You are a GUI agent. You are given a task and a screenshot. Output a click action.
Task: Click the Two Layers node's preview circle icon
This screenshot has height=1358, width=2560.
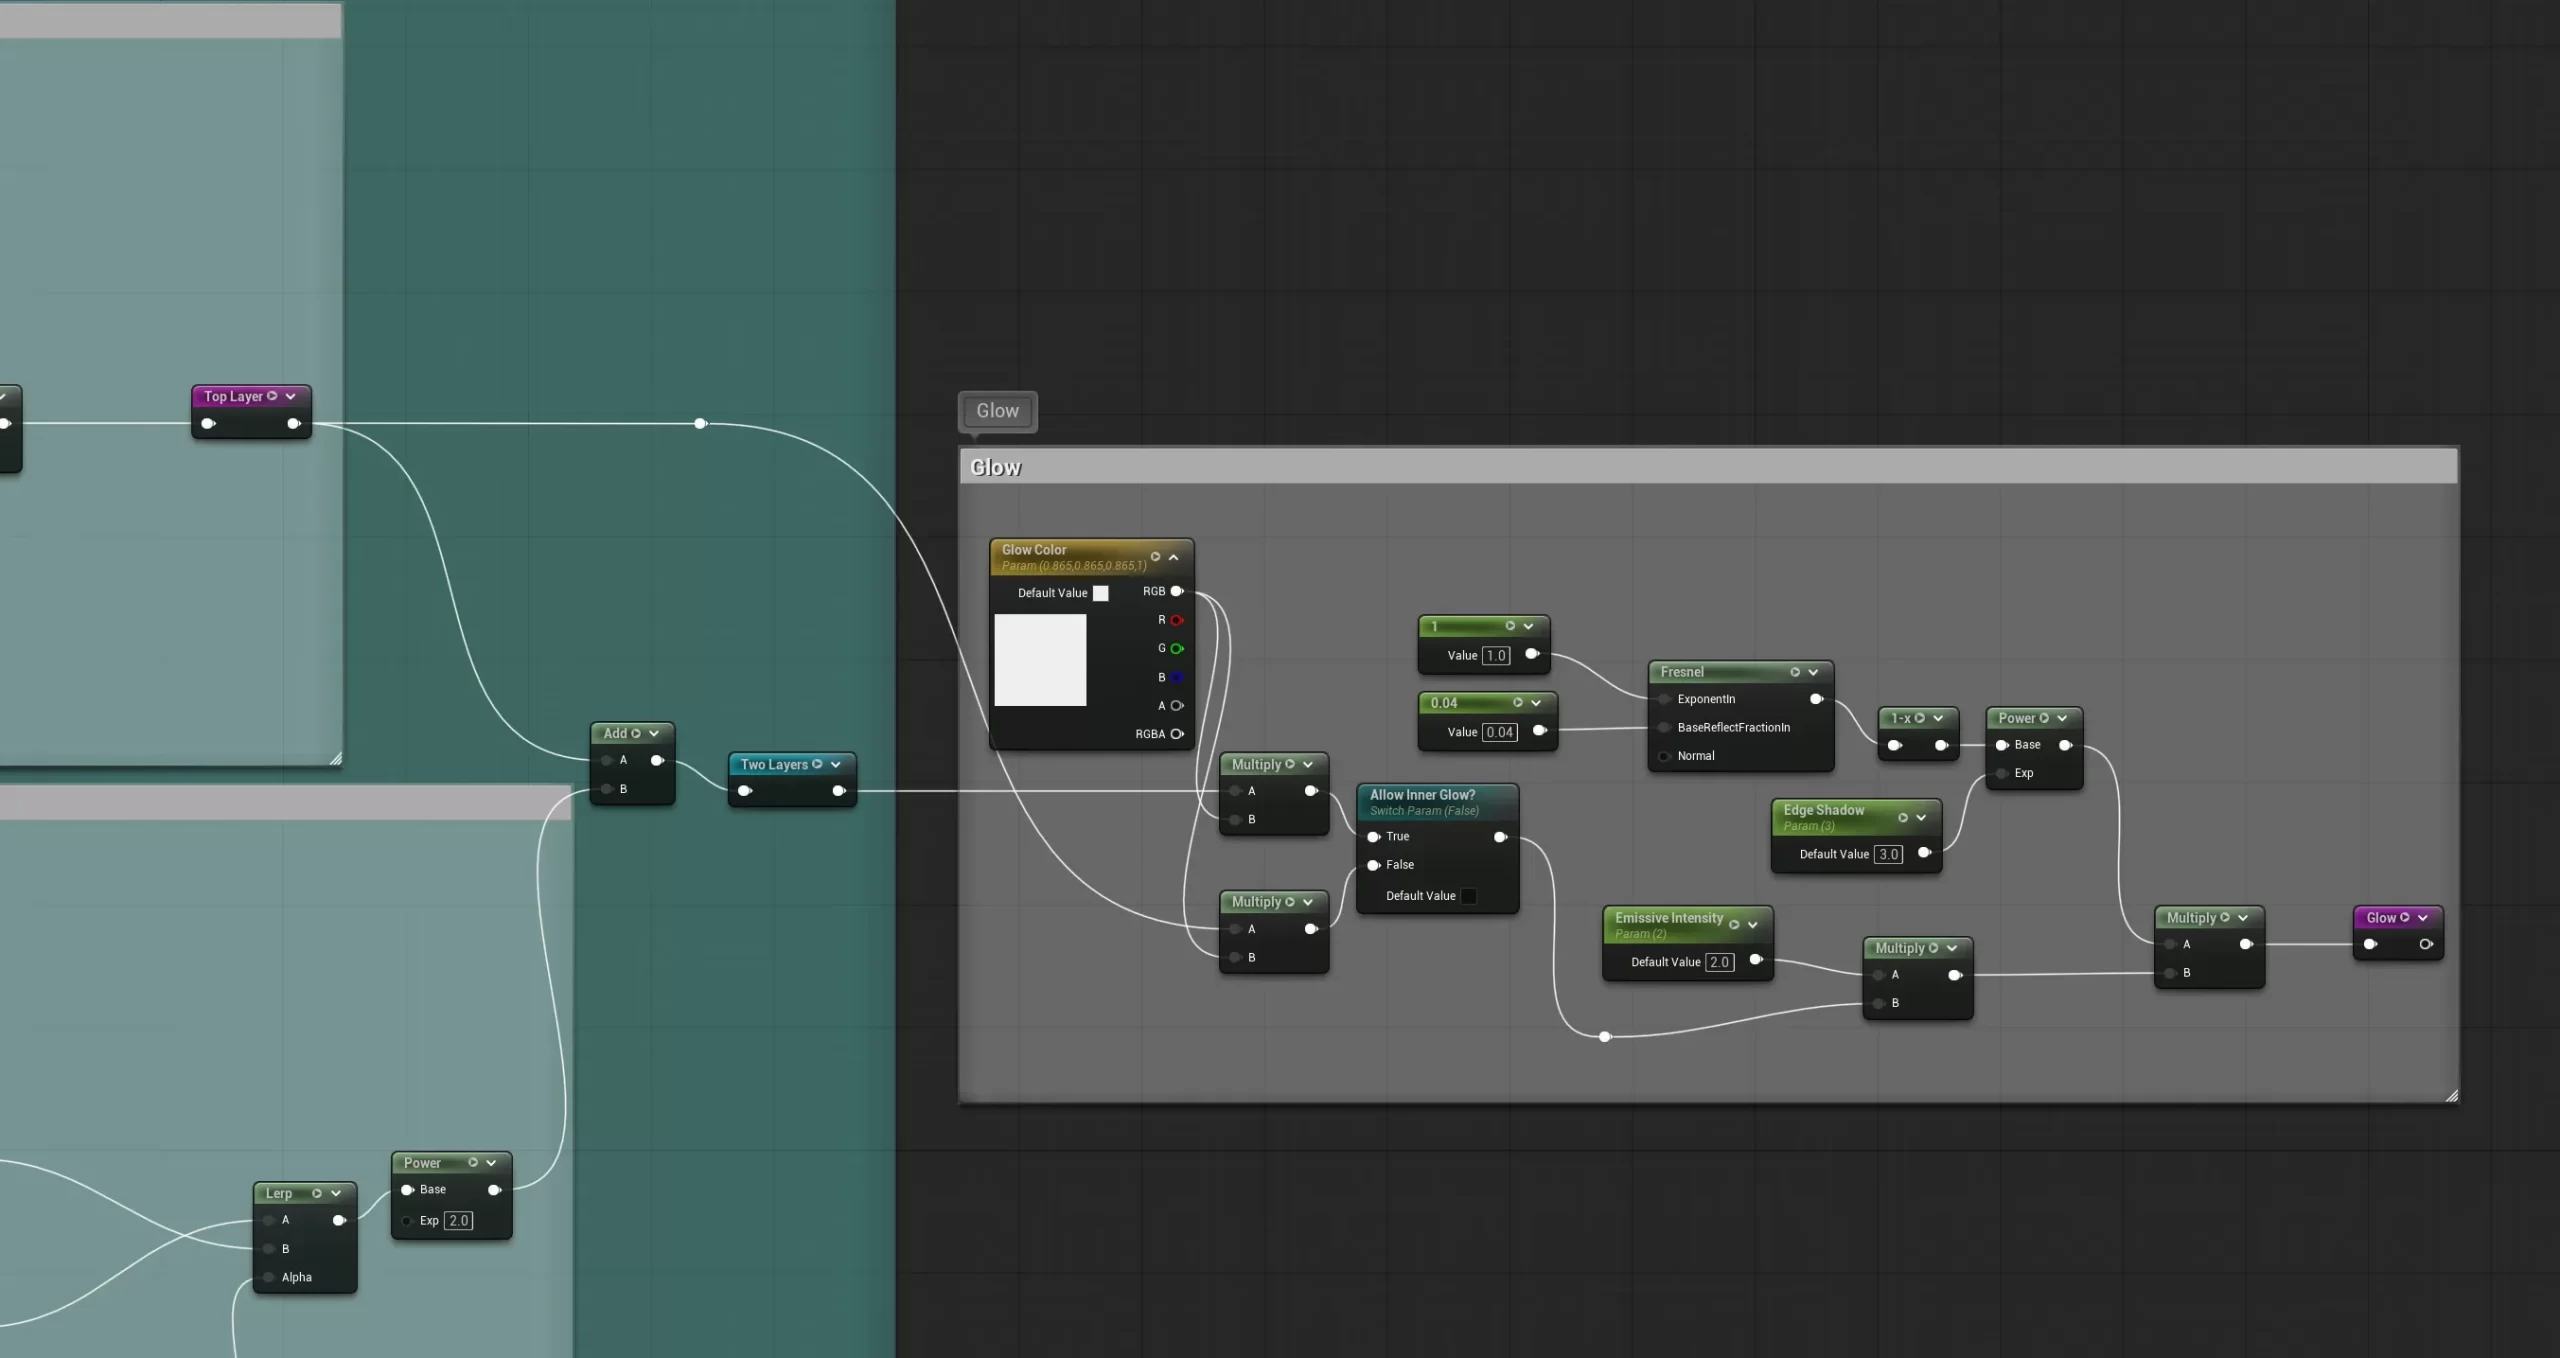[x=817, y=764]
